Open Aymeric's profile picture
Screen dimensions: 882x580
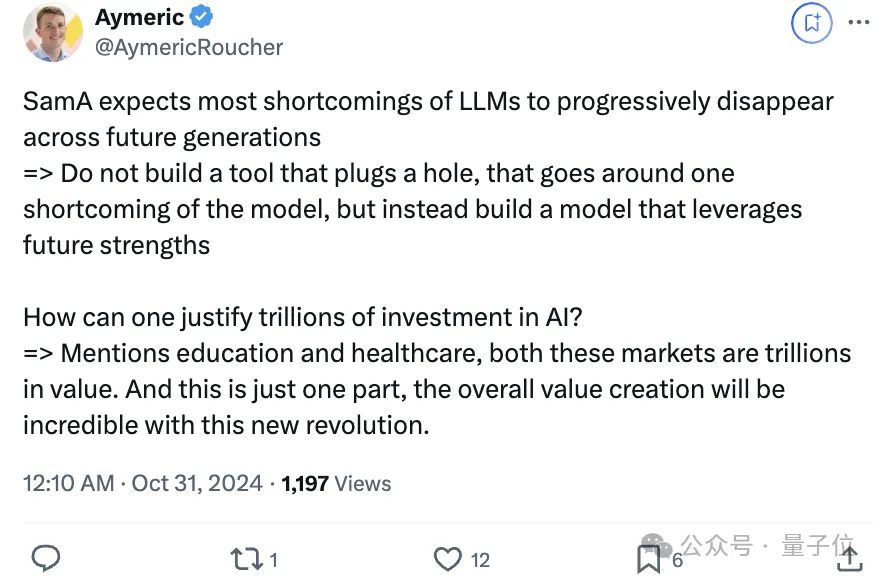coord(52,32)
